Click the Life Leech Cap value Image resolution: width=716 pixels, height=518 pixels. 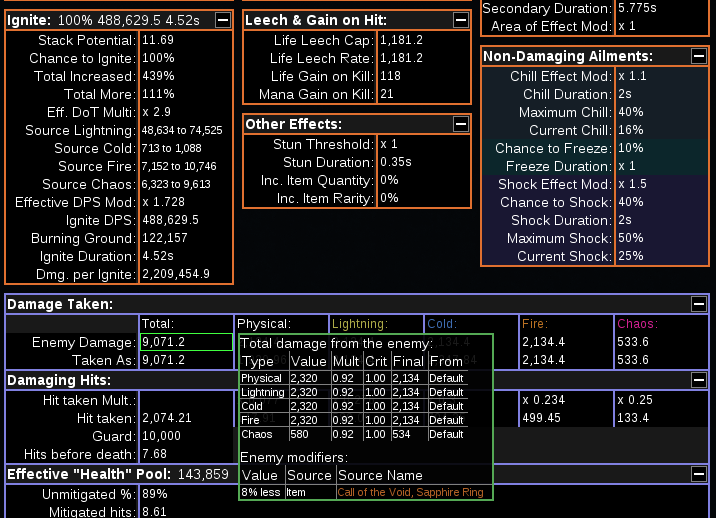(x=401, y=40)
